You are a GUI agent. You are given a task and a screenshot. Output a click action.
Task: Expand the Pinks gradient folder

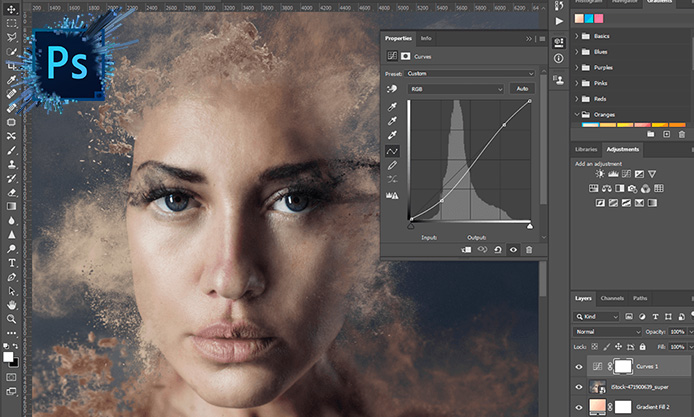[x=577, y=83]
